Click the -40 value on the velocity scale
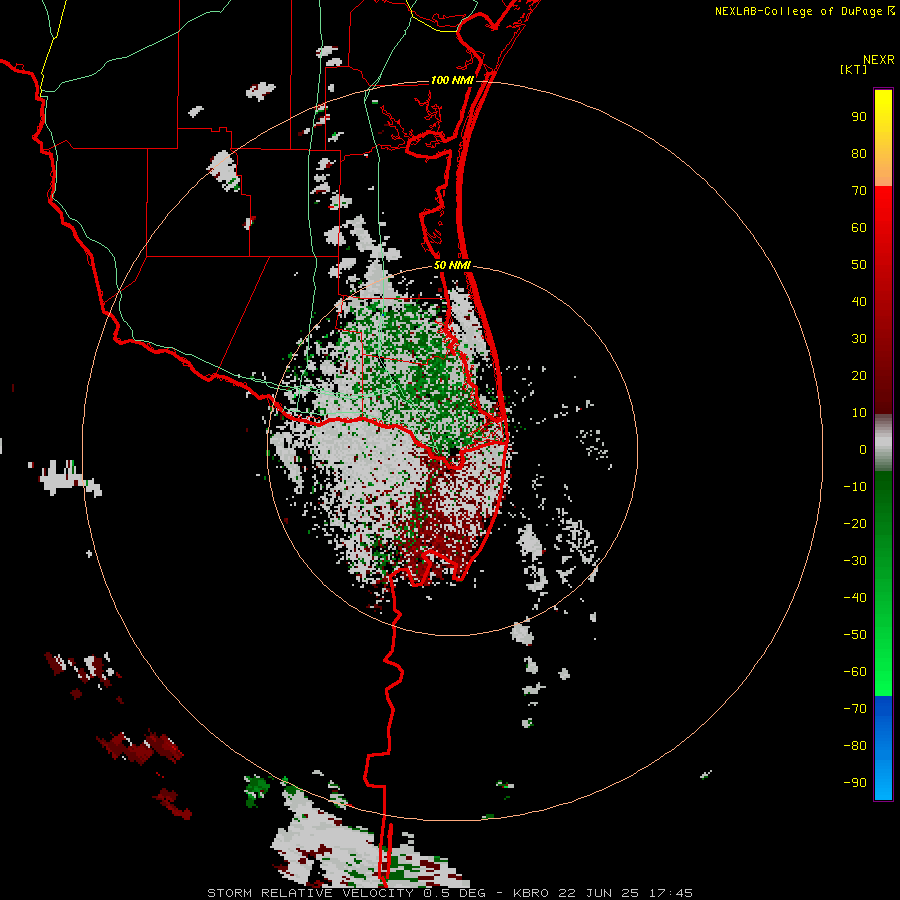Viewport: 900px width, 900px height. tap(855, 598)
